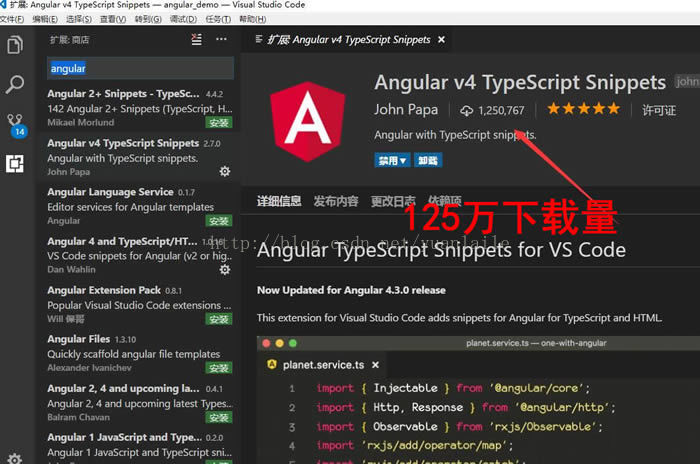Install Angular 2+ Snippets by Mikael Morlund
Image resolution: width=700 pixels, height=464 pixels.
[x=219, y=123]
